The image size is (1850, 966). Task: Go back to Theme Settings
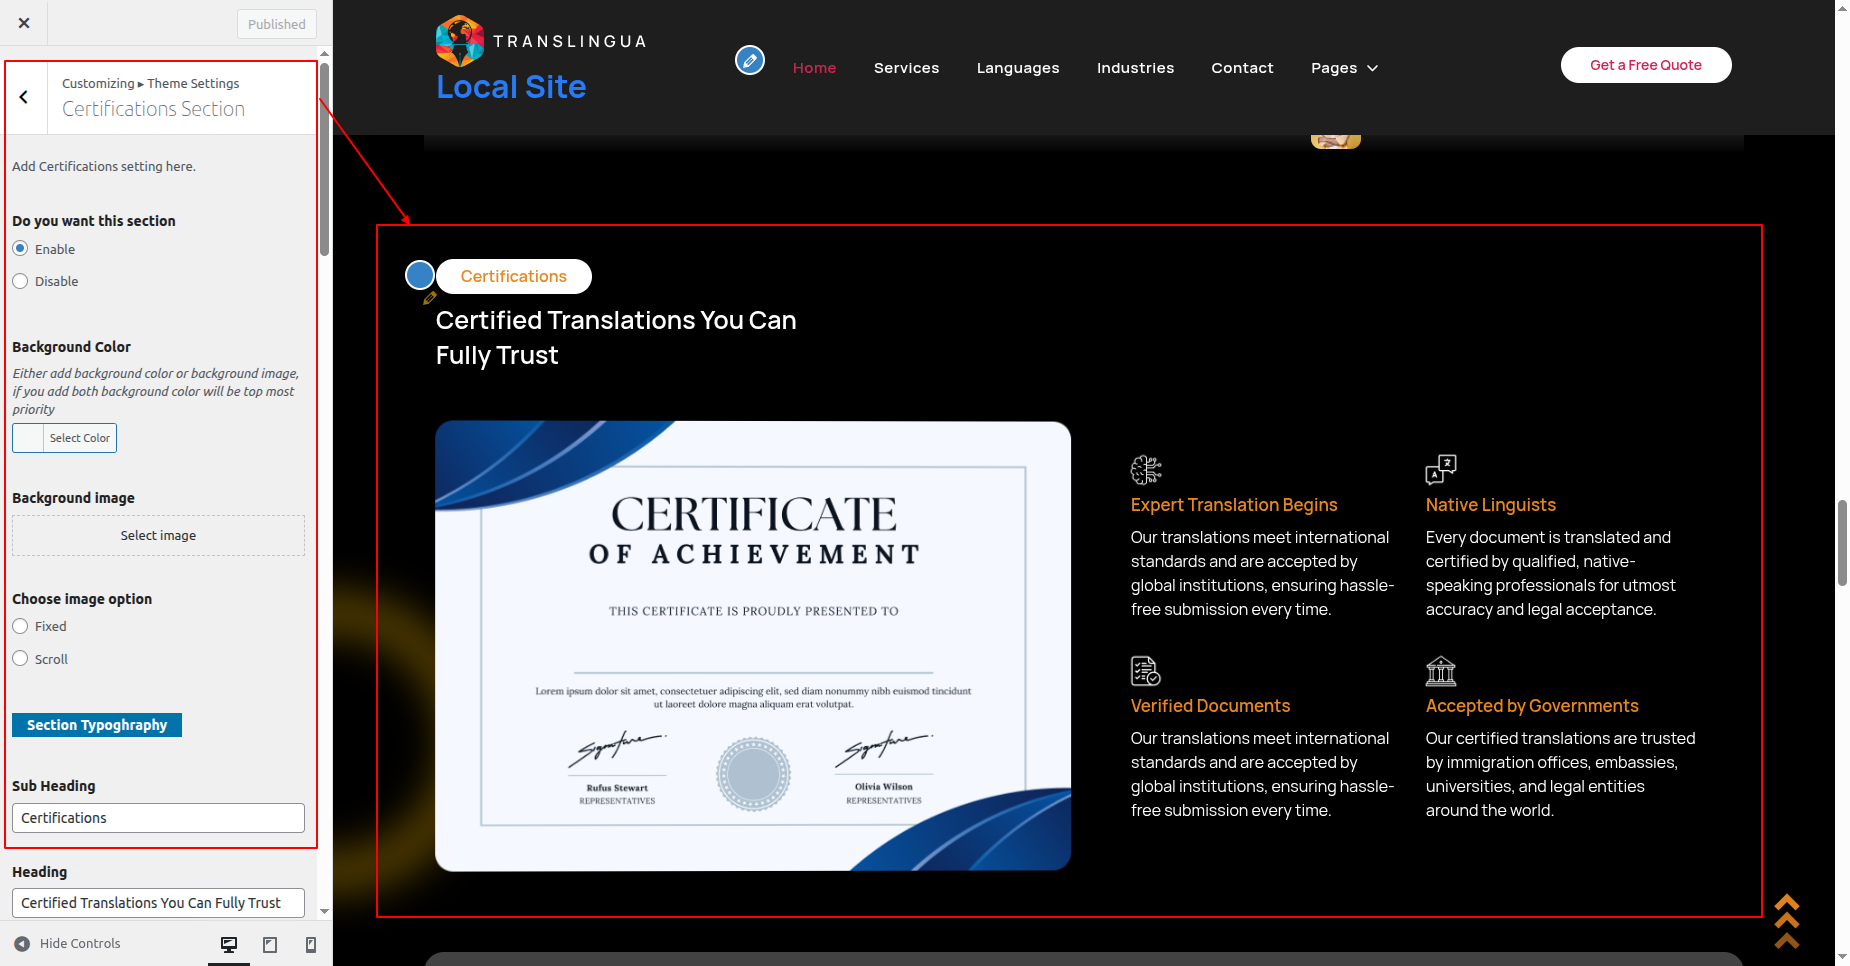pyautogui.click(x=24, y=97)
